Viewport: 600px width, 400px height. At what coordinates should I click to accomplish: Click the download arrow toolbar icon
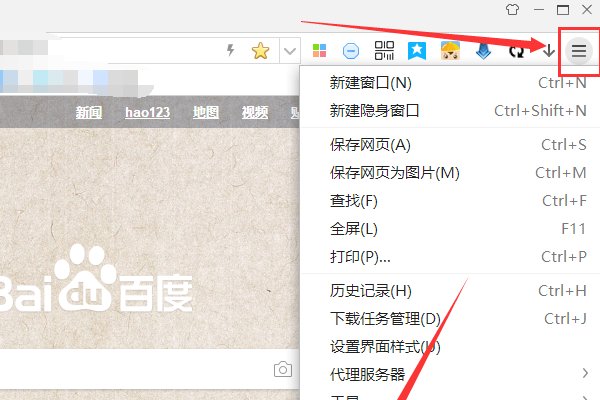[549, 50]
